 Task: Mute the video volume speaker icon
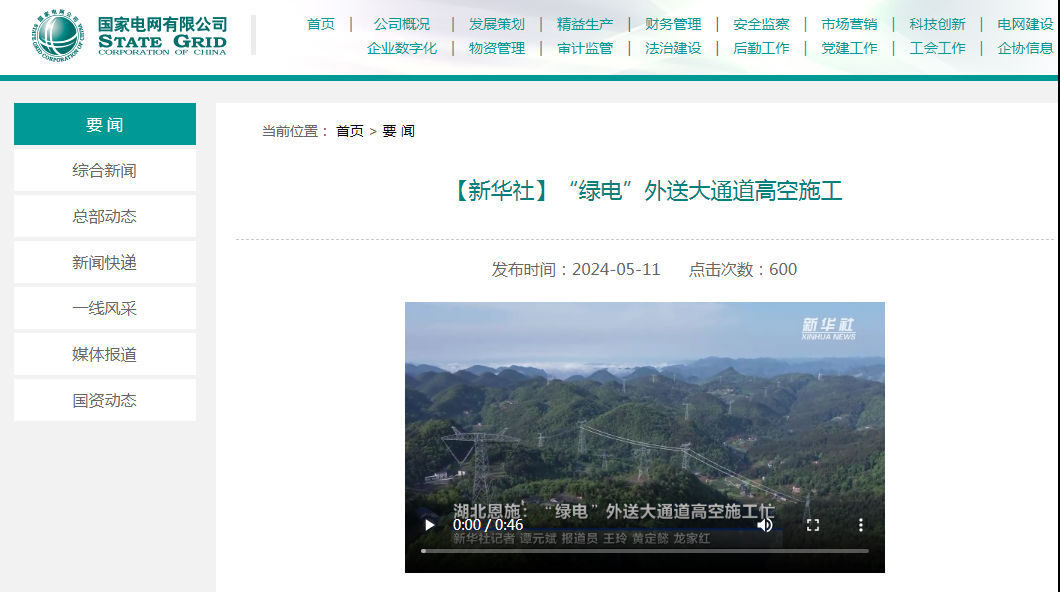pos(765,525)
